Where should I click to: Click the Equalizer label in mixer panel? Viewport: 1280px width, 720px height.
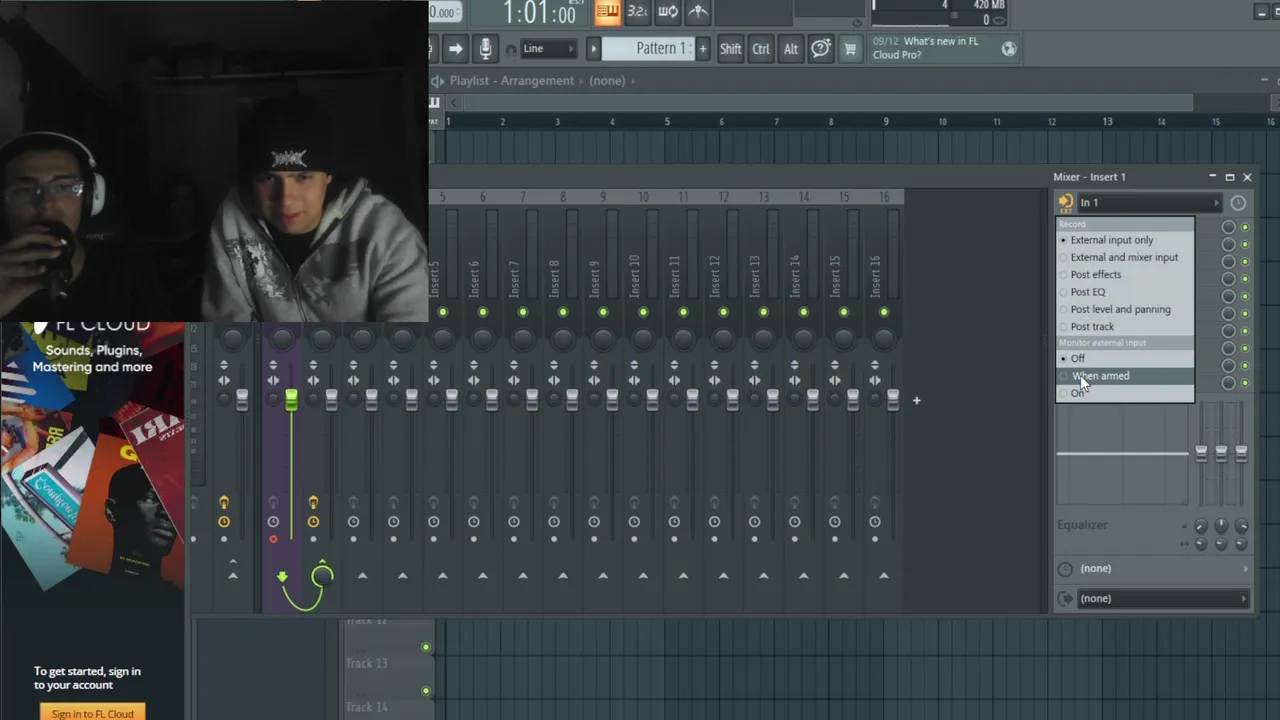pyautogui.click(x=1082, y=525)
